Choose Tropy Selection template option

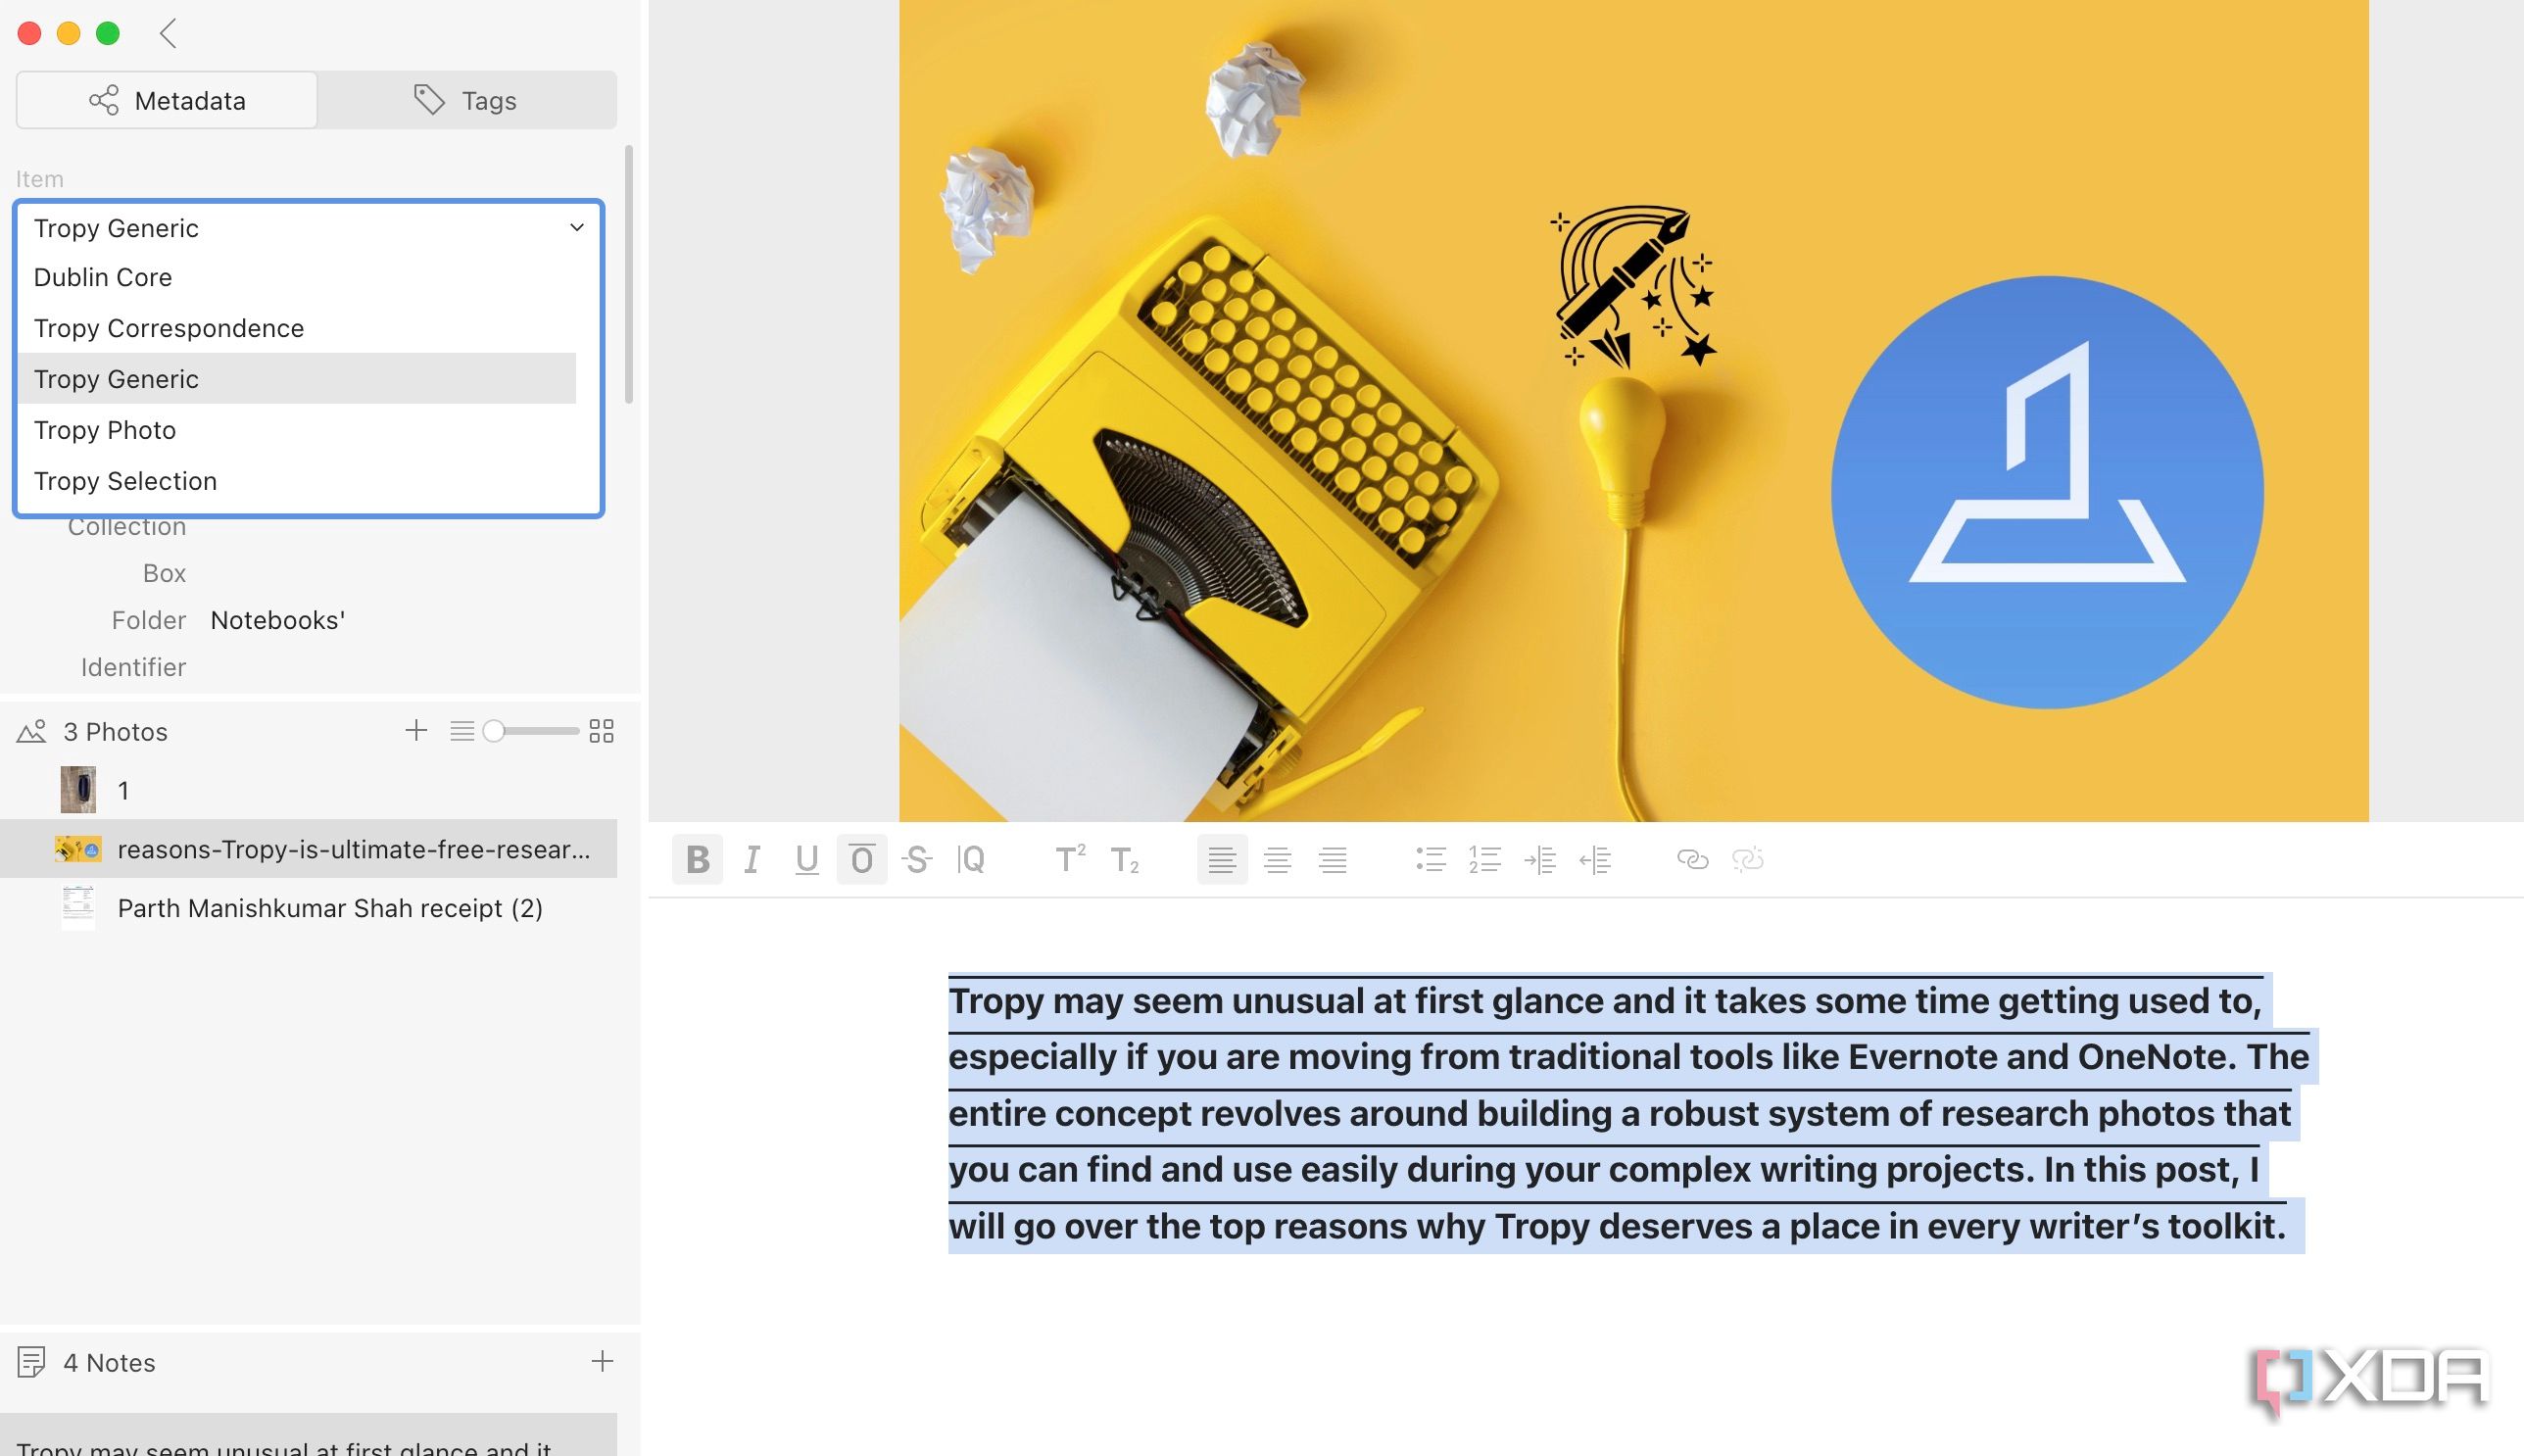297,481
